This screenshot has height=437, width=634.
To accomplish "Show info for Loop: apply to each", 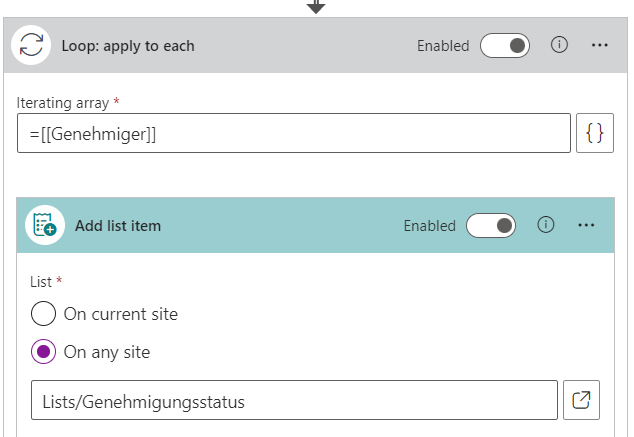I will 560,46.
